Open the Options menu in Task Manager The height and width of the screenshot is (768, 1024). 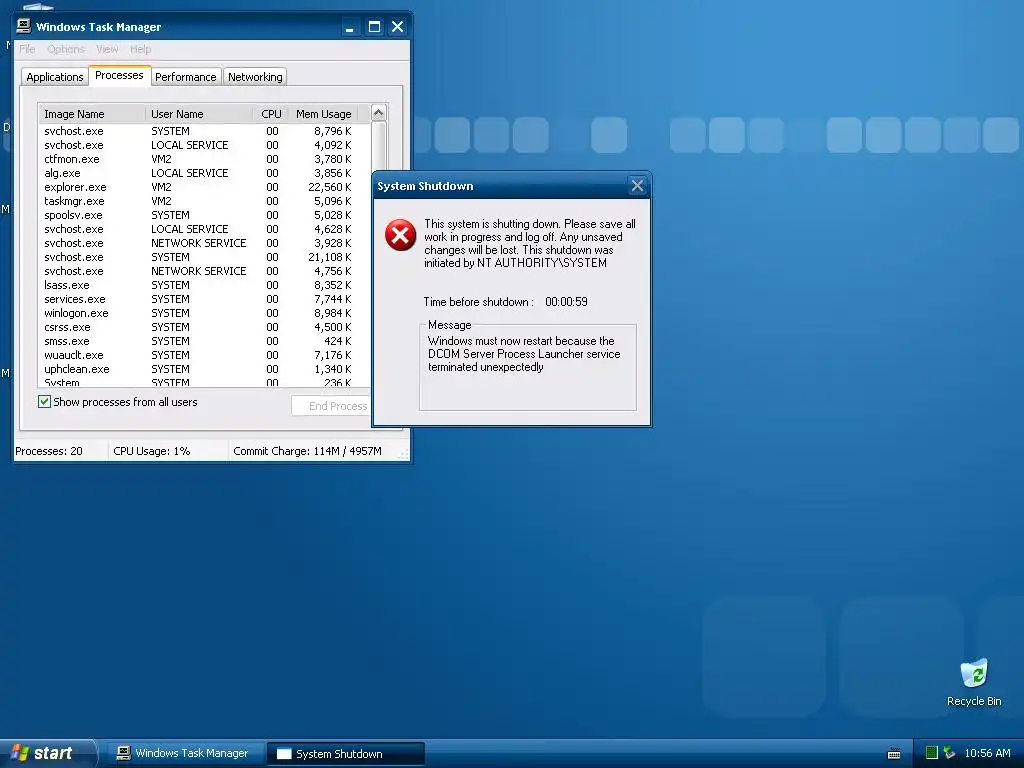tap(65, 49)
